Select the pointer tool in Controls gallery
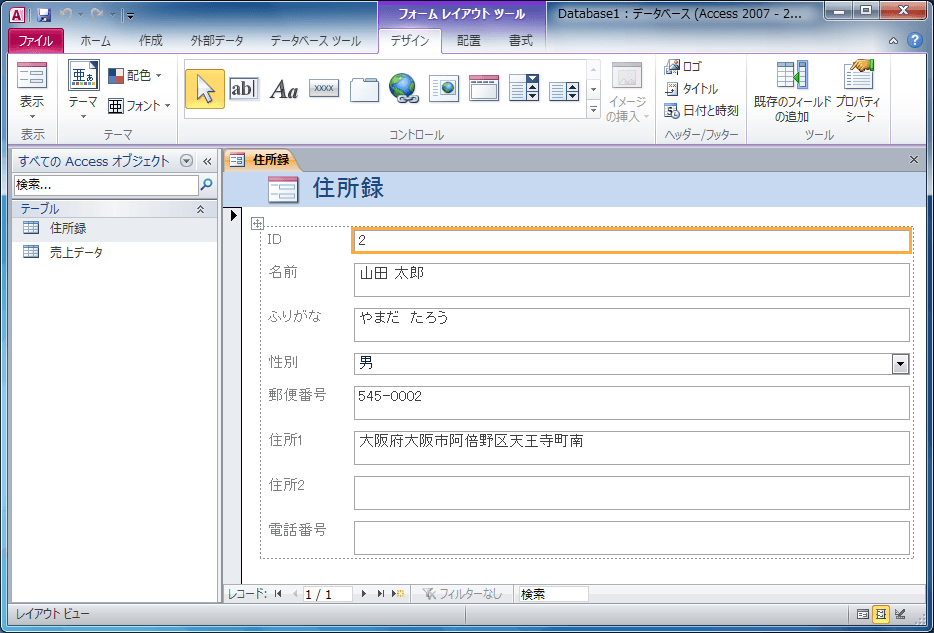The image size is (934, 633). (x=205, y=89)
